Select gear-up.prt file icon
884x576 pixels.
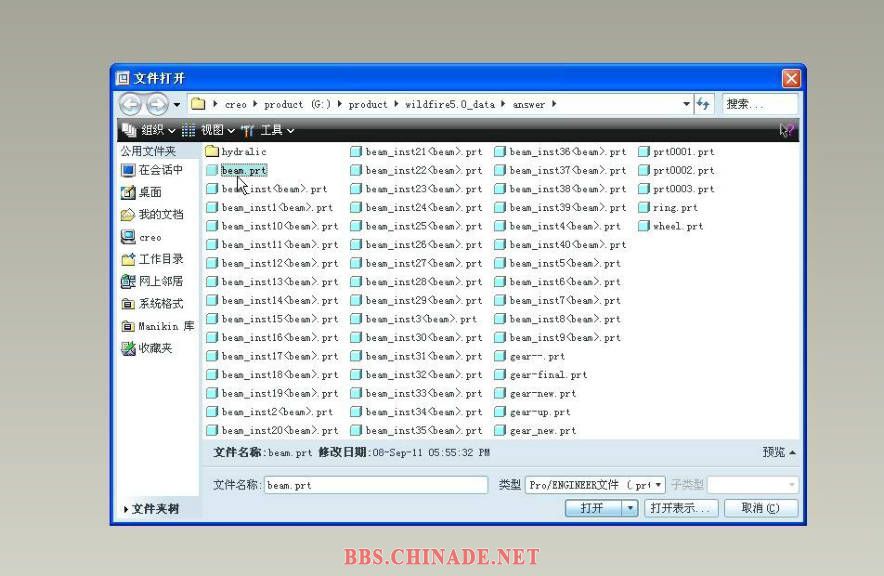tap(500, 412)
